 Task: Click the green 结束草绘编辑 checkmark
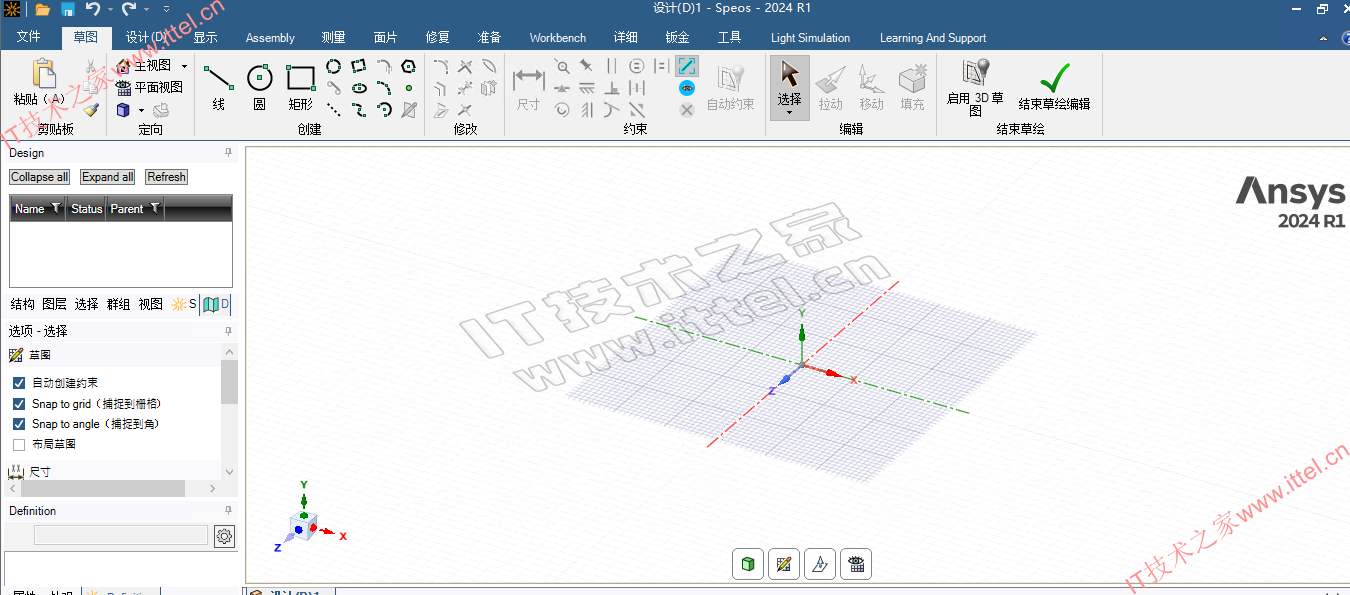coord(1054,77)
